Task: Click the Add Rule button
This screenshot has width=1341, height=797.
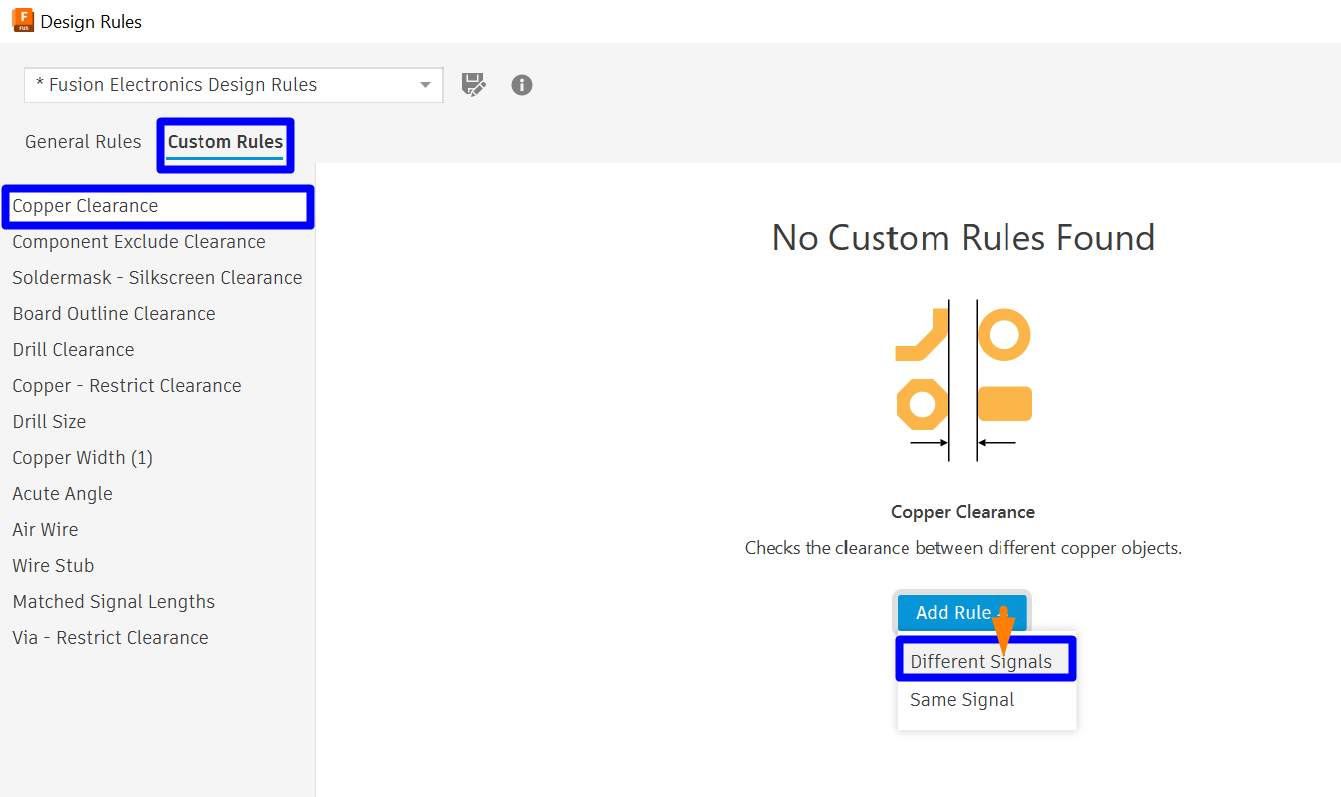Action: tap(952, 611)
